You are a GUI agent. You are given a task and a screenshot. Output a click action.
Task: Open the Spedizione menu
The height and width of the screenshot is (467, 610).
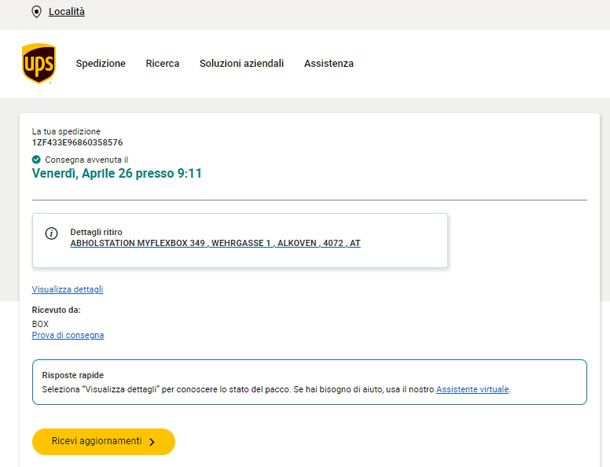click(101, 63)
